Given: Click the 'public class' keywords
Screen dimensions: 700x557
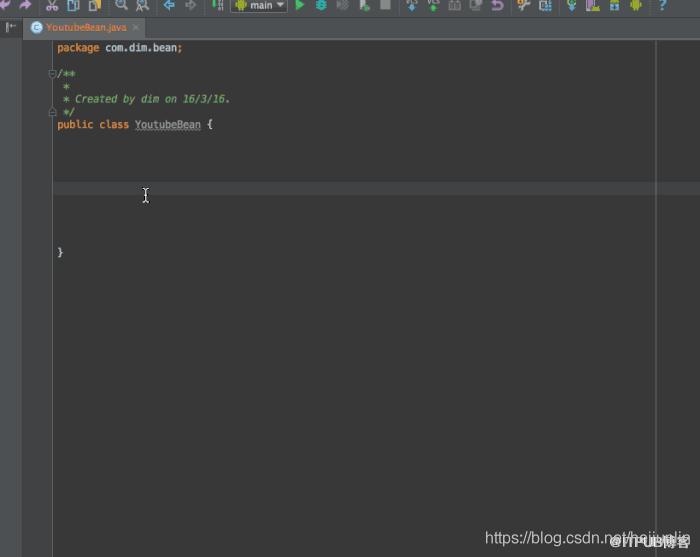Looking at the screenshot, I should pyautogui.click(x=93, y=125).
